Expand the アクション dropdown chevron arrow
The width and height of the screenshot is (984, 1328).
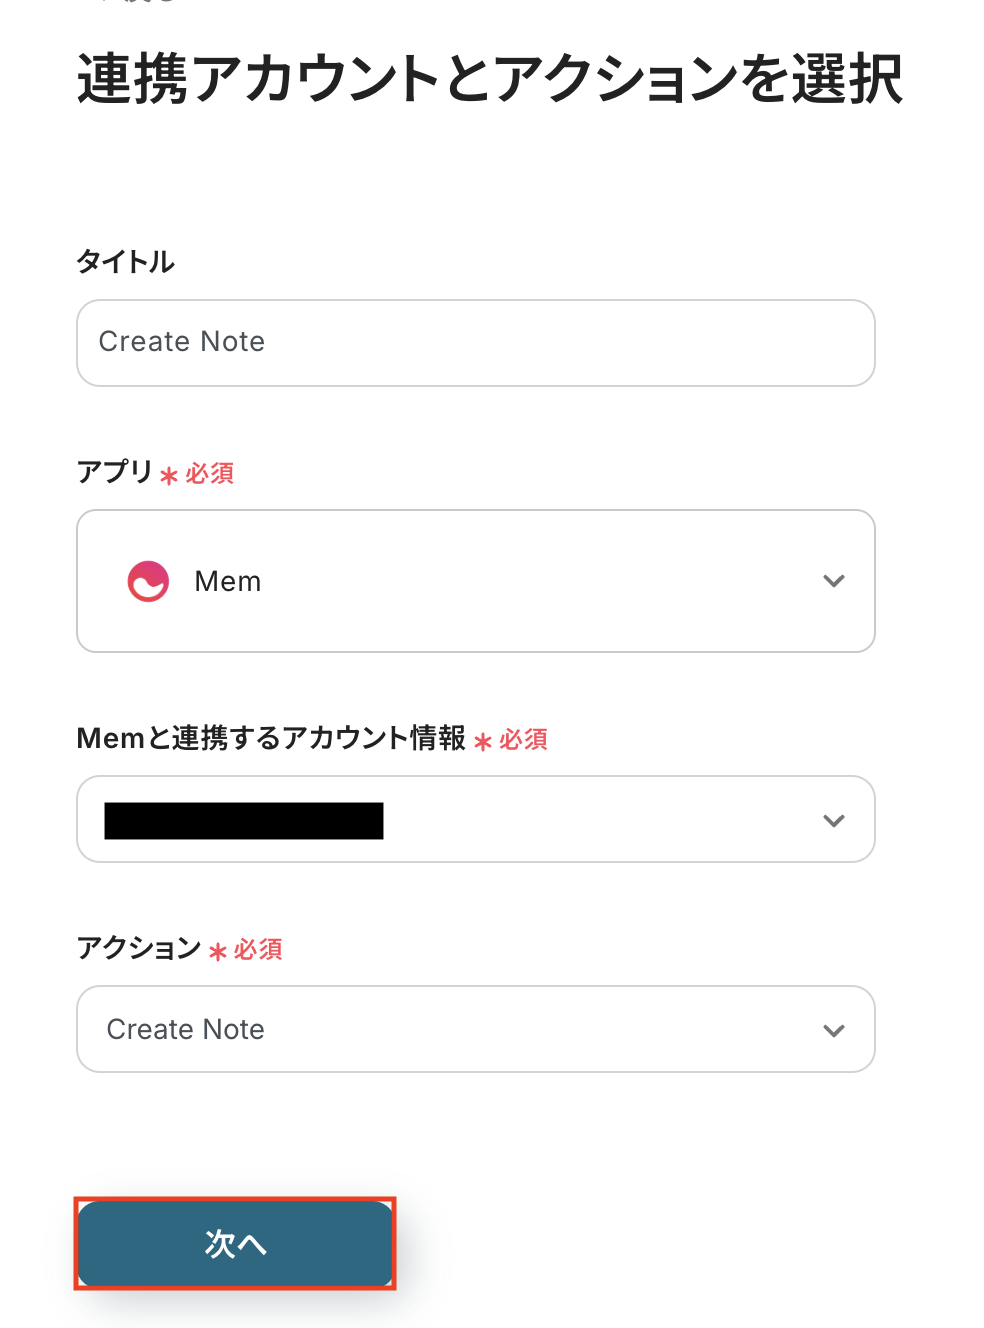pyautogui.click(x=833, y=1030)
